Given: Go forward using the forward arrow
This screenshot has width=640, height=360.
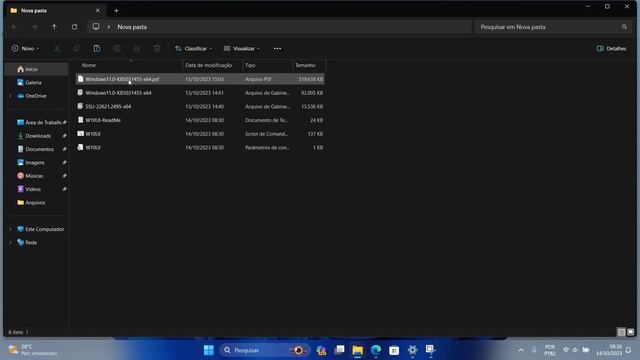Looking at the screenshot, I should [34, 27].
